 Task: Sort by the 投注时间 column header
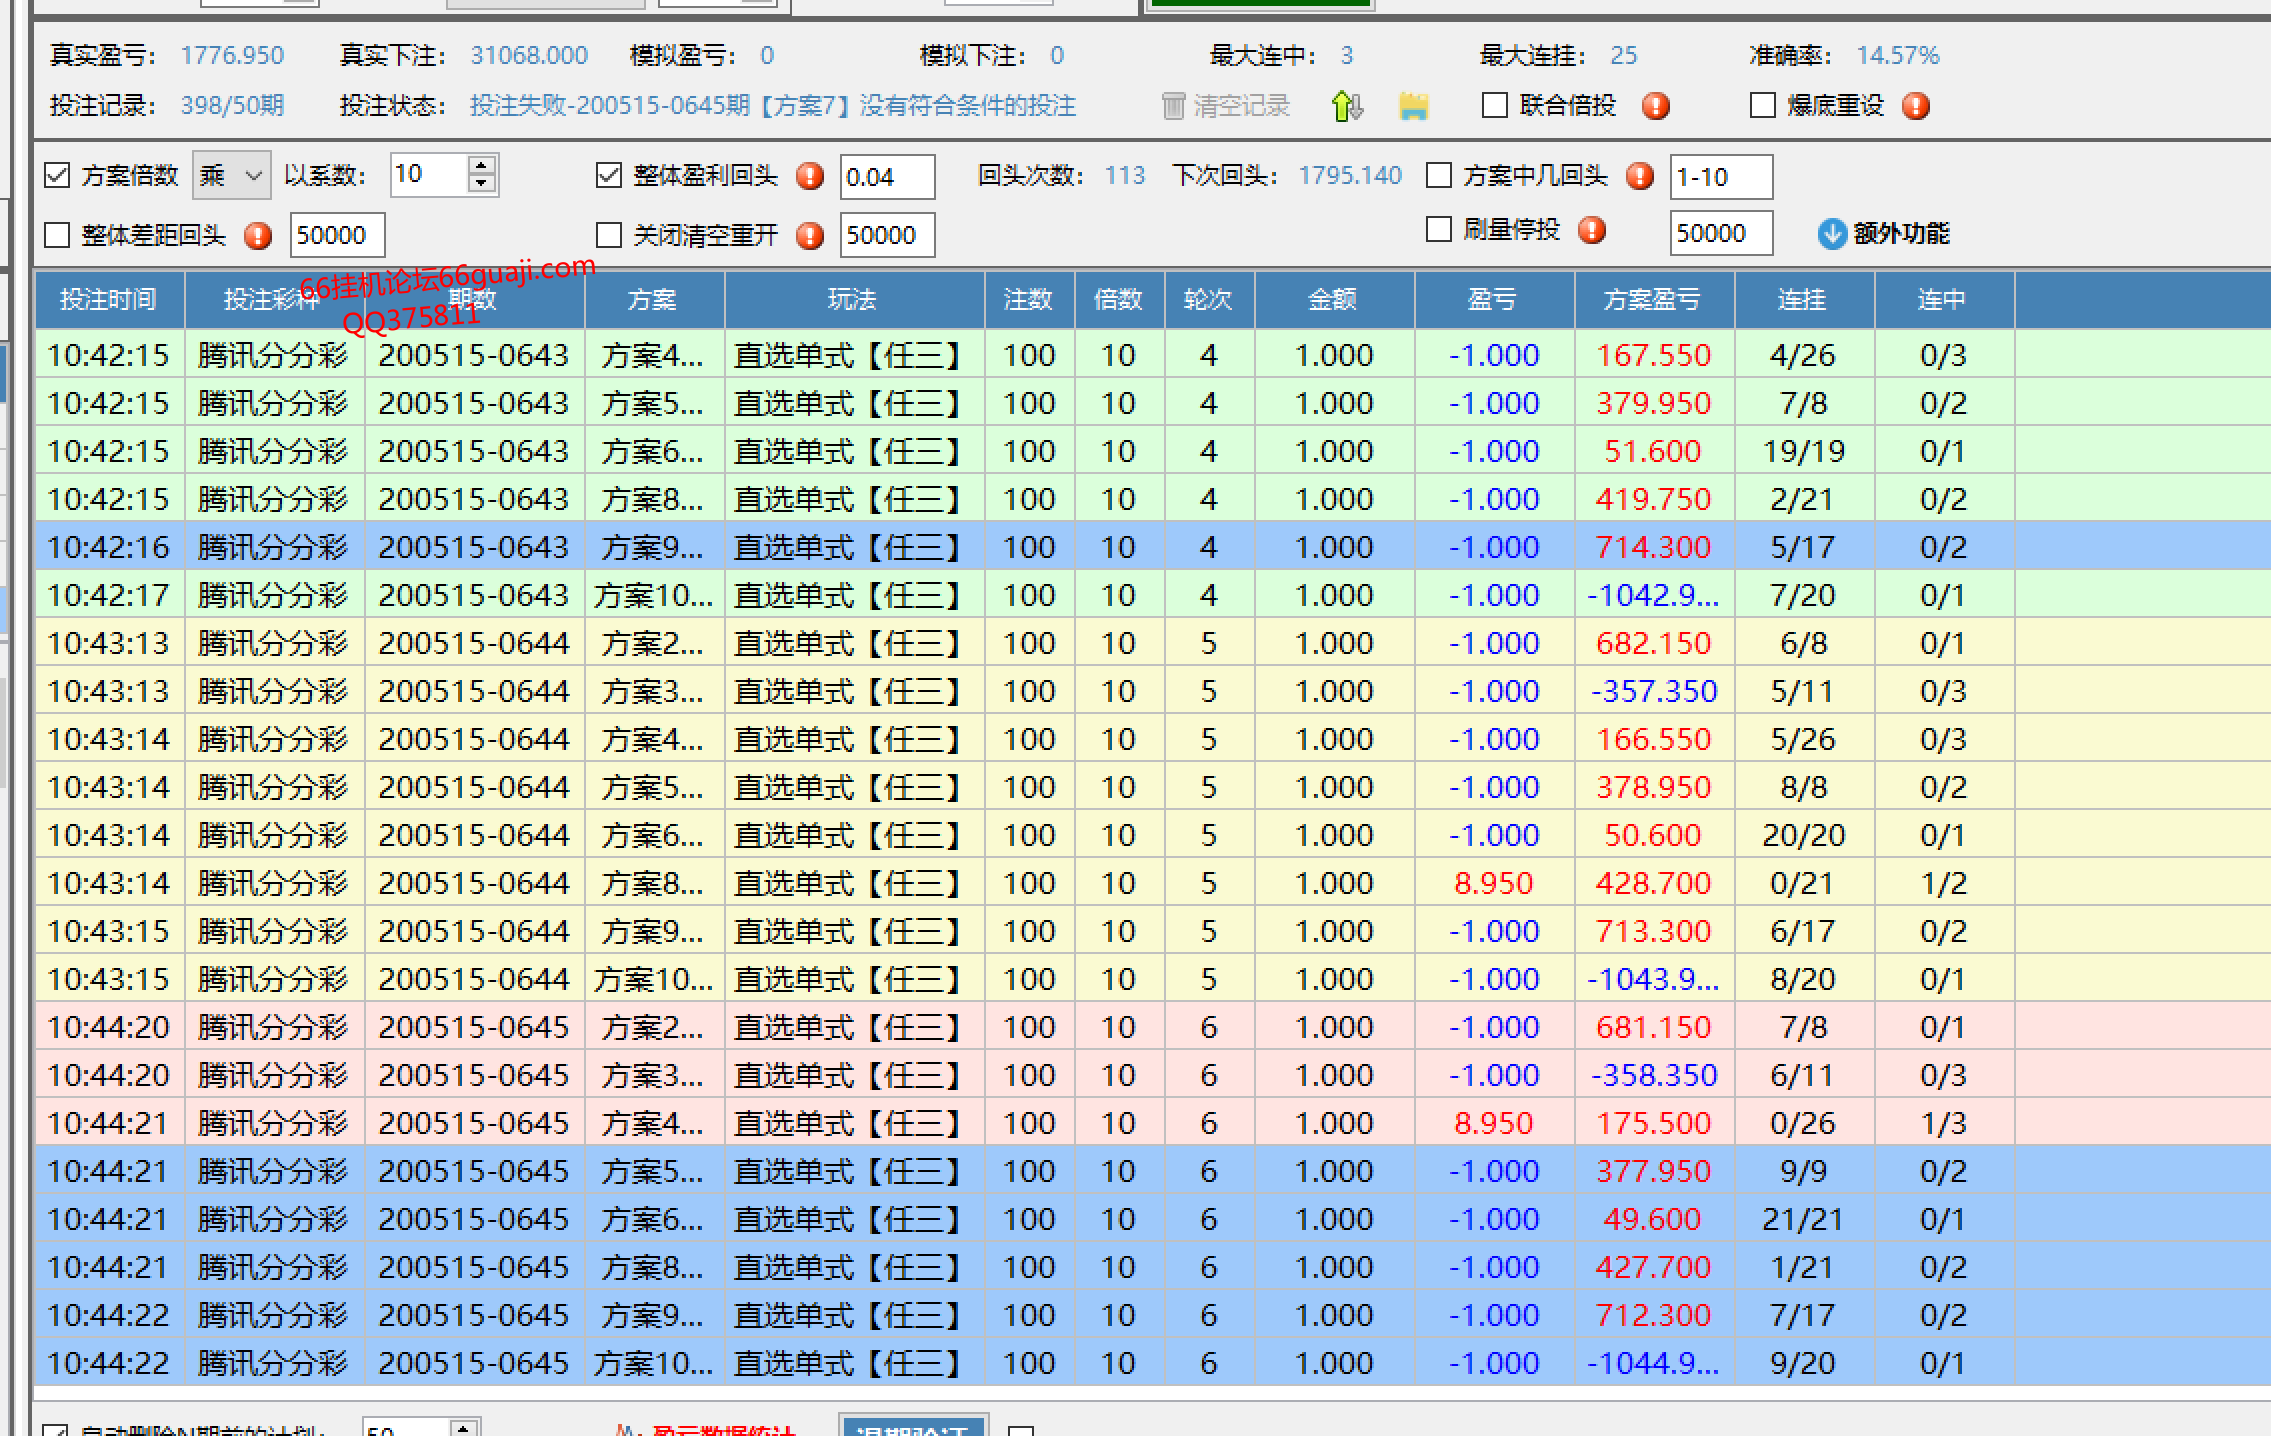point(109,299)
